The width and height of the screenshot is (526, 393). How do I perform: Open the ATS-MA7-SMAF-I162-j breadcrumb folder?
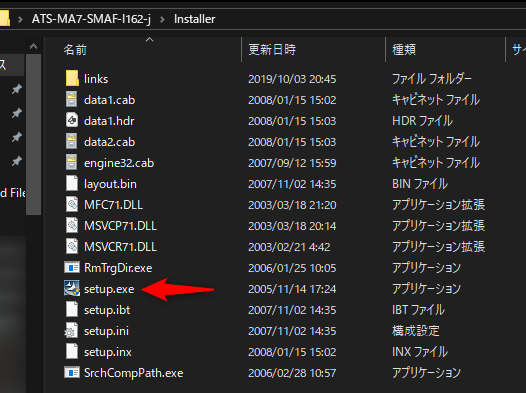pos(91,19)
